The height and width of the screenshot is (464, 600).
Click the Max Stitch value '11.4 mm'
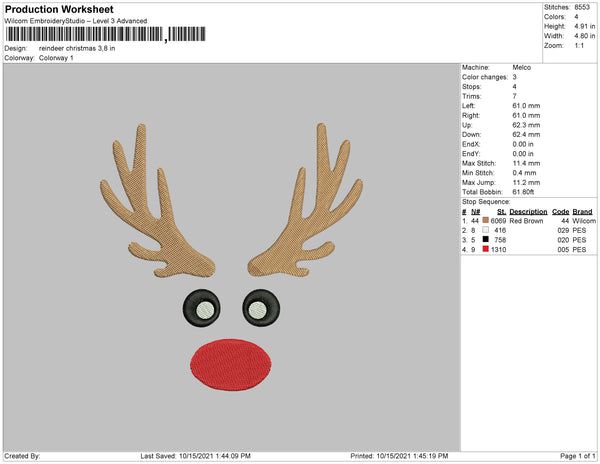(x=526, y=163)
